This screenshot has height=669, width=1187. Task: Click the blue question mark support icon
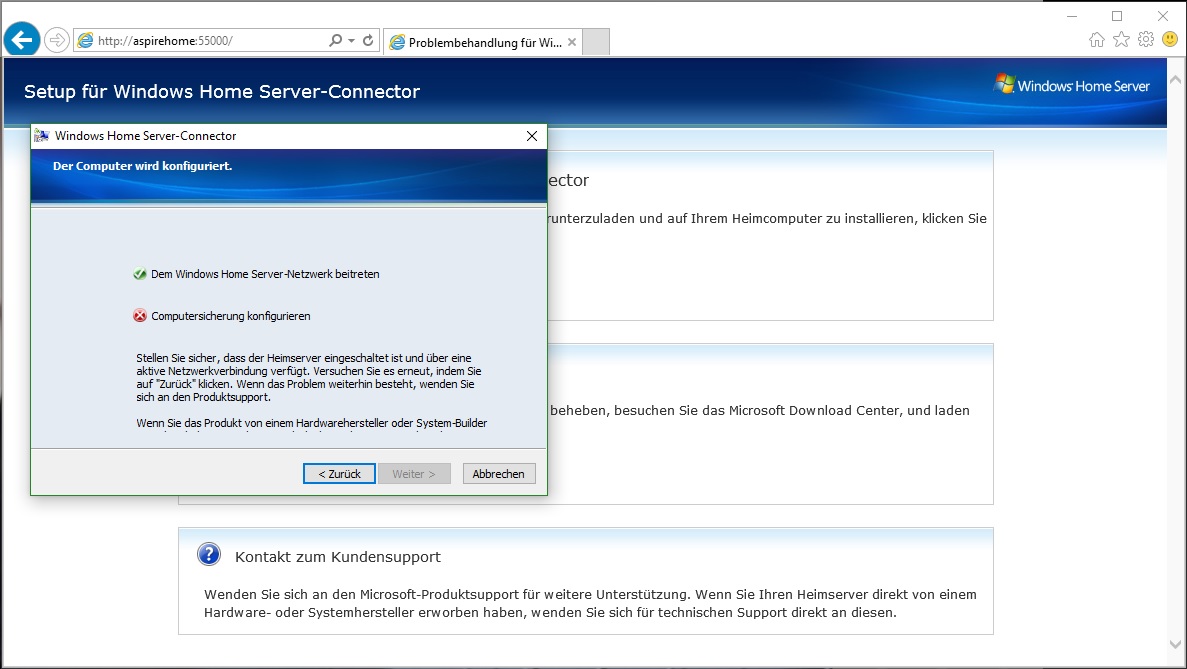208,554
